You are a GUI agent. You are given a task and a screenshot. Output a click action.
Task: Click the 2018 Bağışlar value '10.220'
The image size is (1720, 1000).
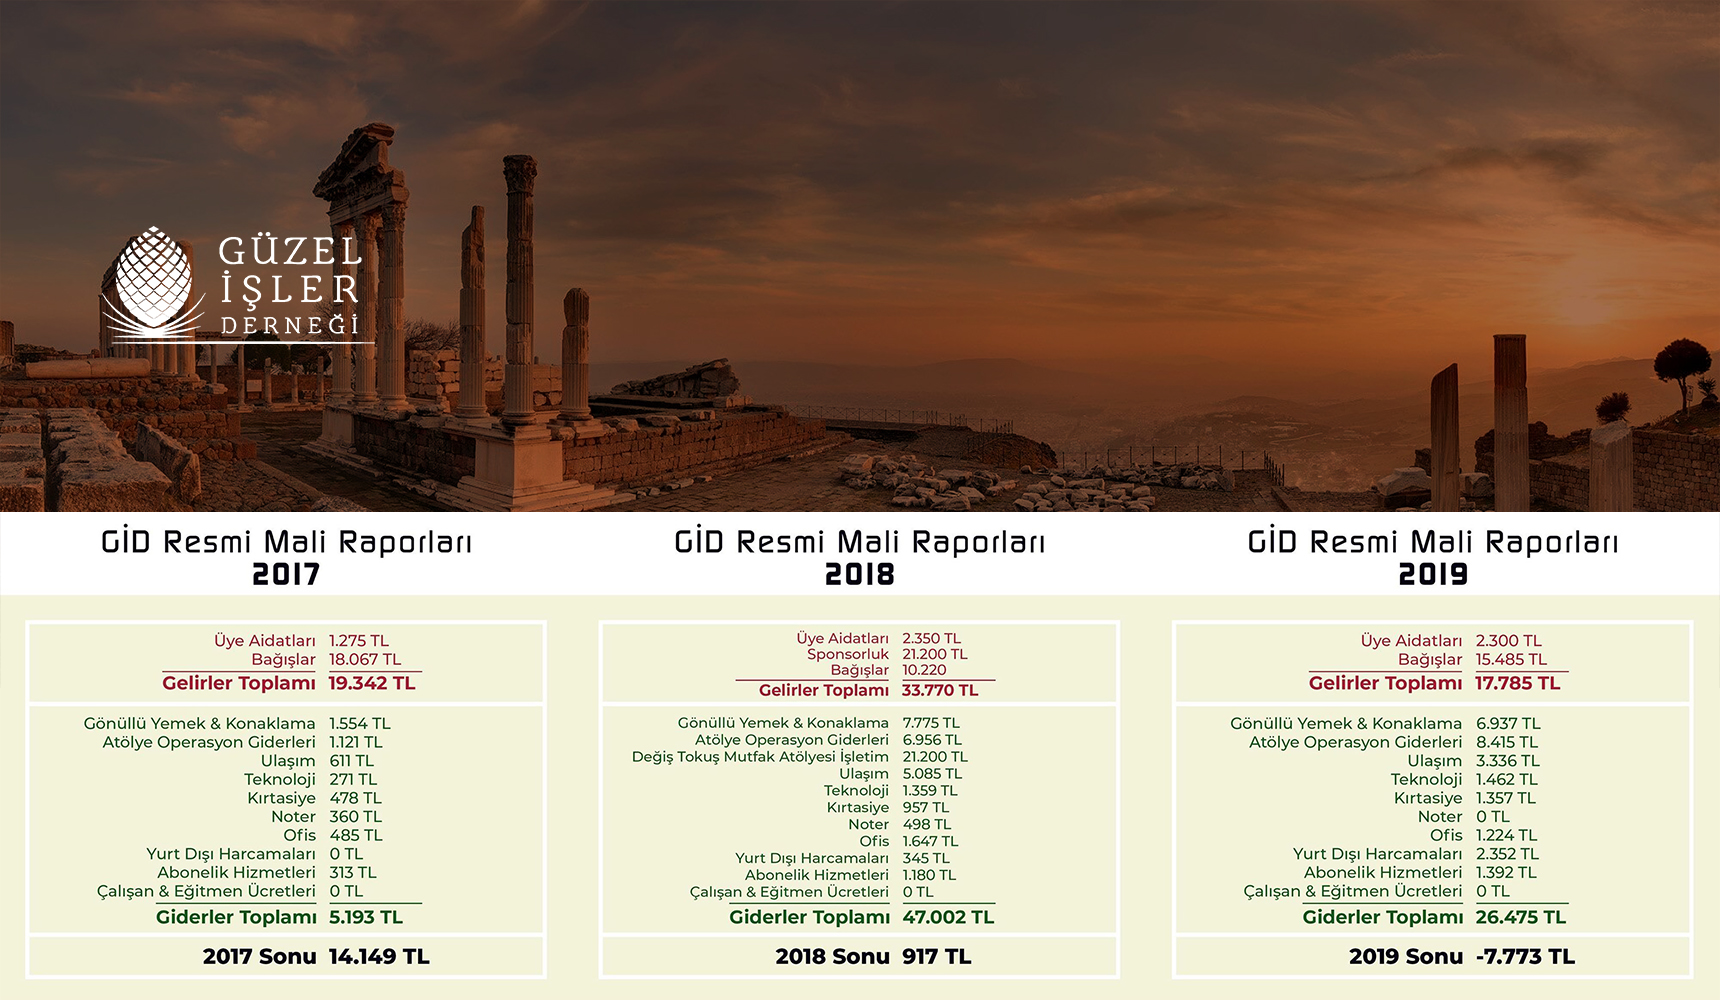[924, 671]
